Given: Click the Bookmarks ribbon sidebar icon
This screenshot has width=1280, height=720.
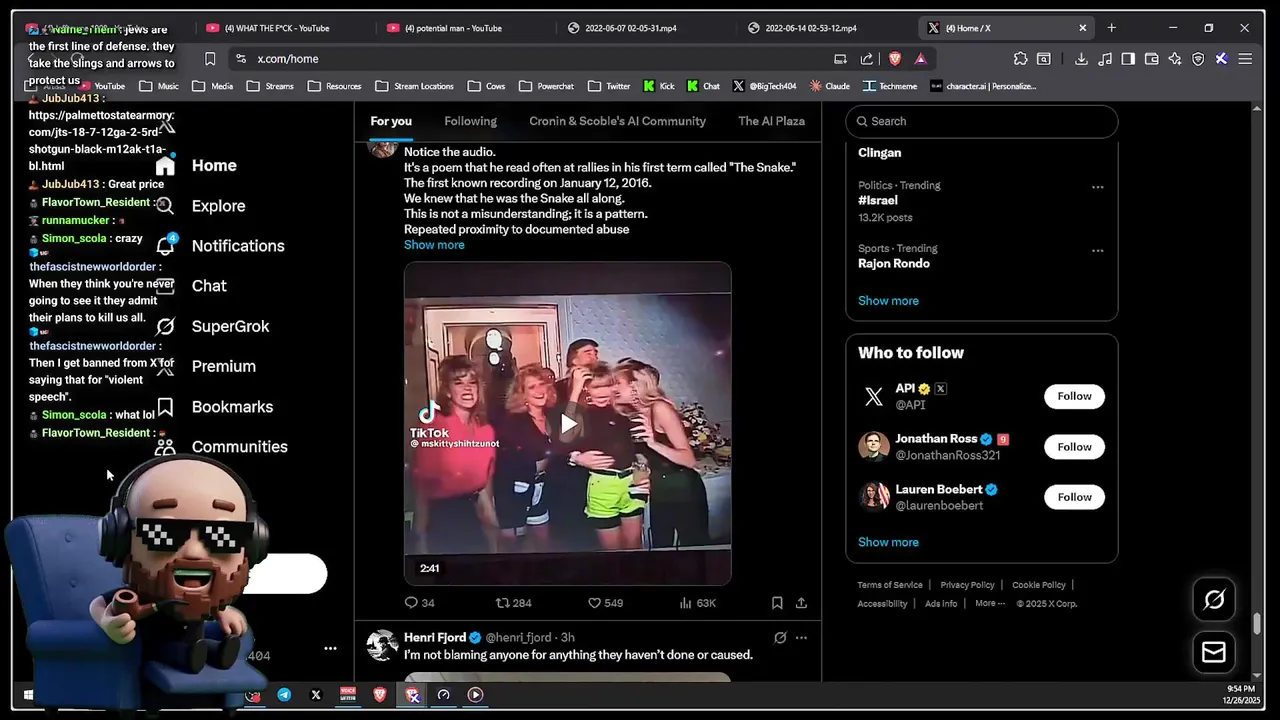Looking at the screenshot, I should click(x=165, y=407).
